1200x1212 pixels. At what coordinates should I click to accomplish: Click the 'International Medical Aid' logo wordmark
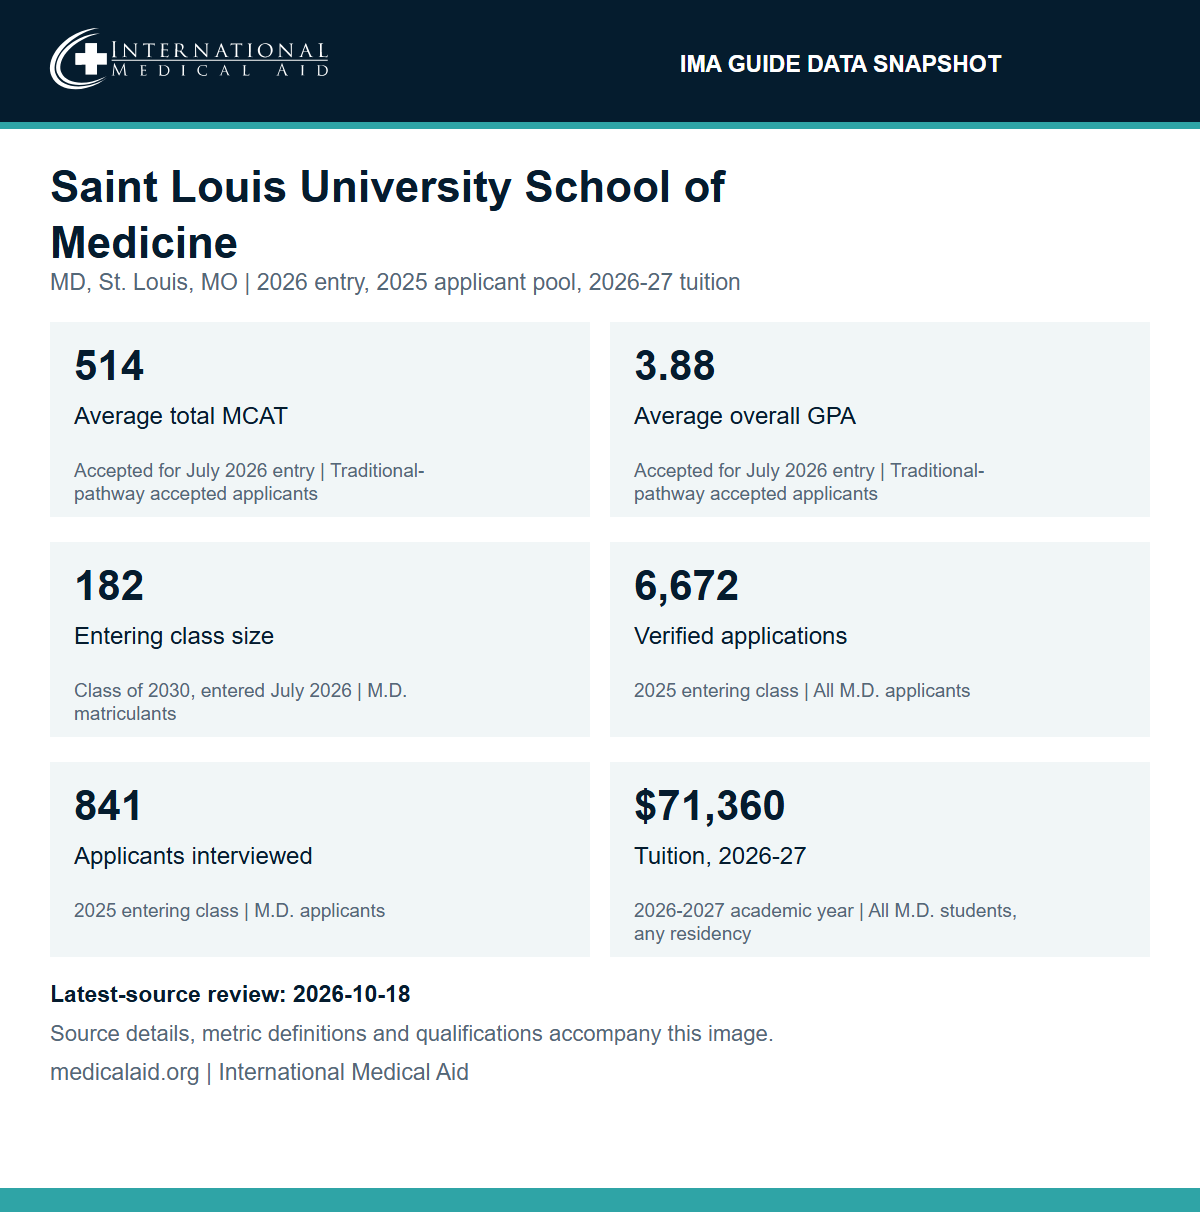tap(220, 59)
